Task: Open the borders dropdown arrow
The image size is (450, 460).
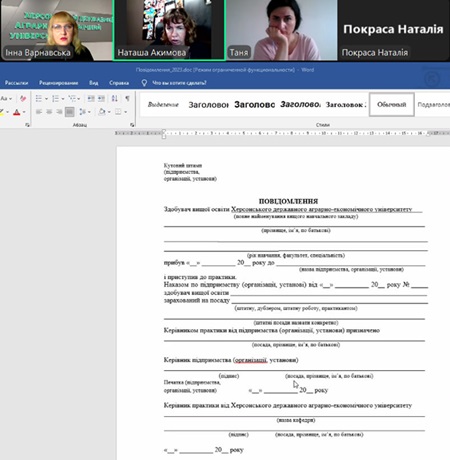Action: point(125,112)
